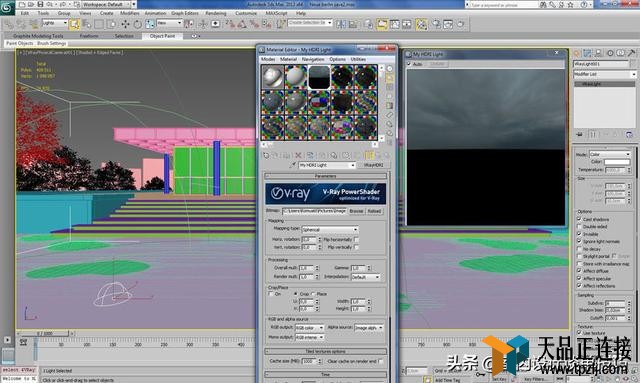Select the HDRI sky material sample slot

[x=319, y=77]
